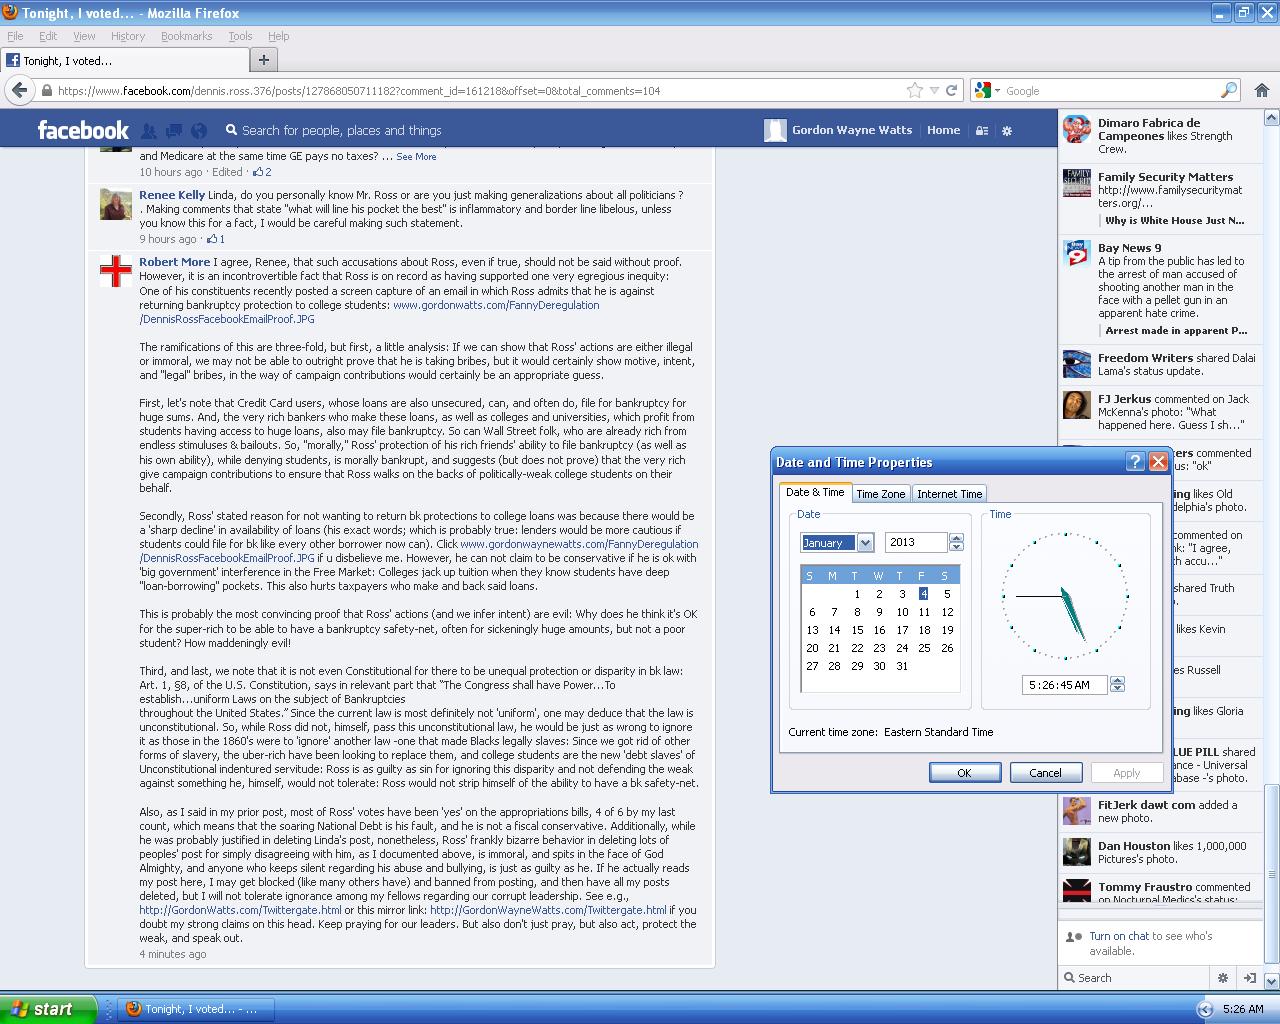Bookmark this page with the star icon

click(914, 90)
